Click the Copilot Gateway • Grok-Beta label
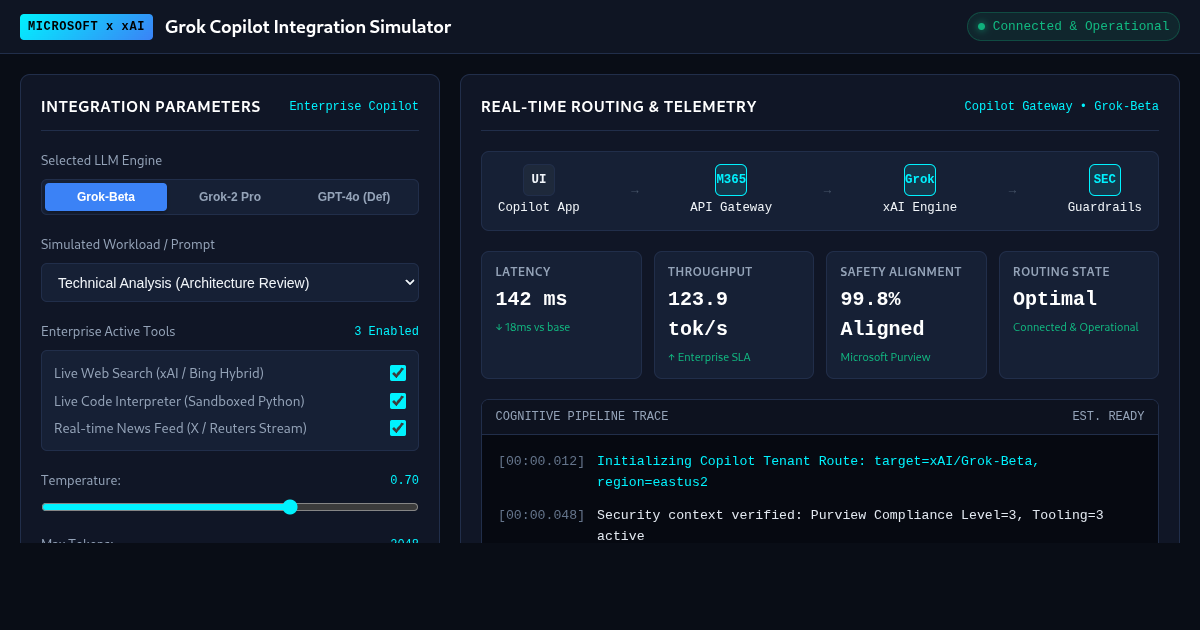The height and width of the screenshot is (630, 1200). [1061, 107]
